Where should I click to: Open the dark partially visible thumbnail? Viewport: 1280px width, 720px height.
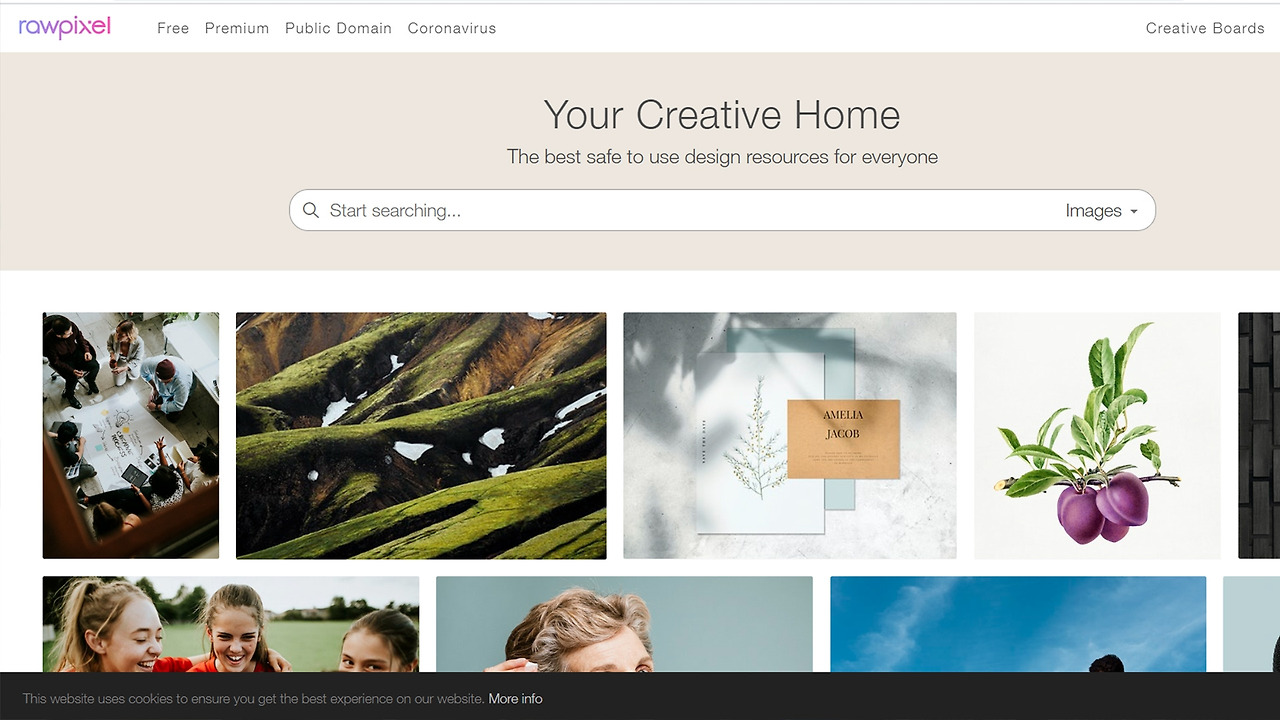[x=1259, y=436]
